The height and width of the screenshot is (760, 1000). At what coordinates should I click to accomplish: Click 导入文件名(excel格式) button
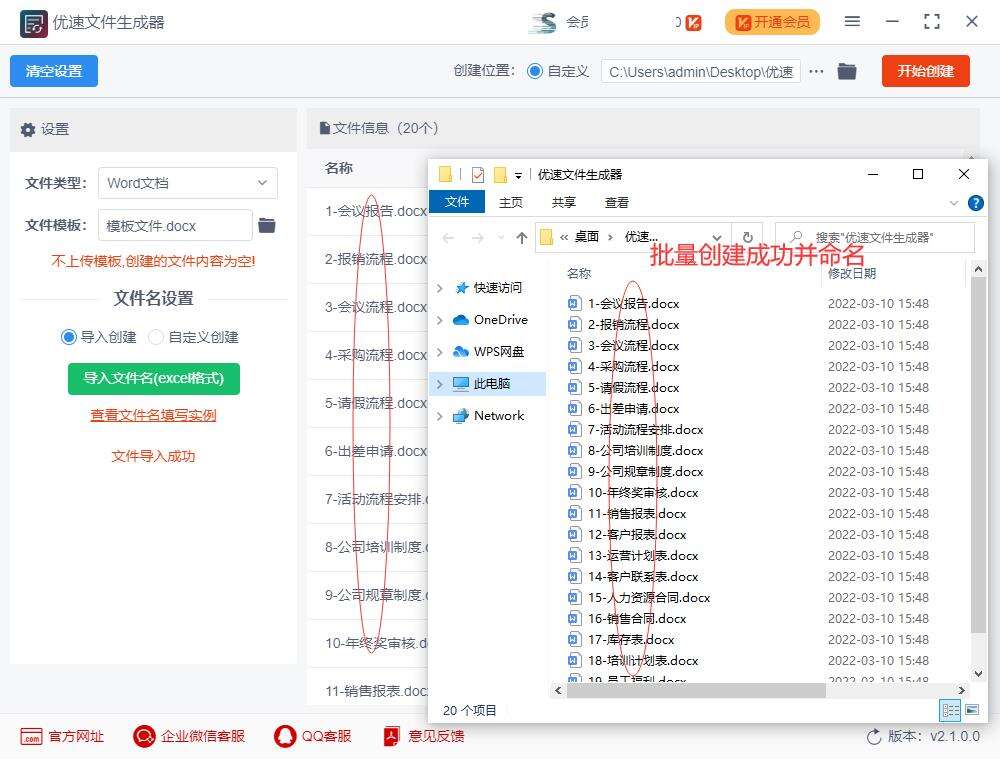[x=154, y=379]
